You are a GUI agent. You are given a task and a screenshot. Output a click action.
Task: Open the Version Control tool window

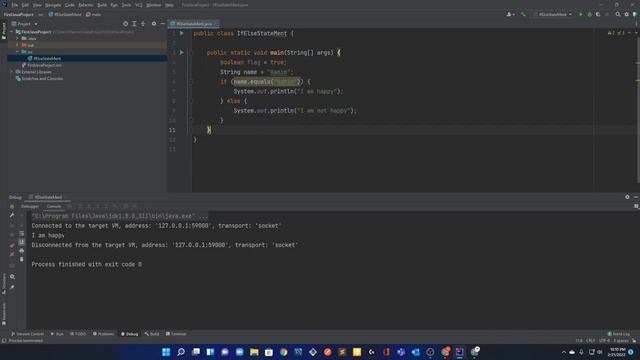(28, 334)
